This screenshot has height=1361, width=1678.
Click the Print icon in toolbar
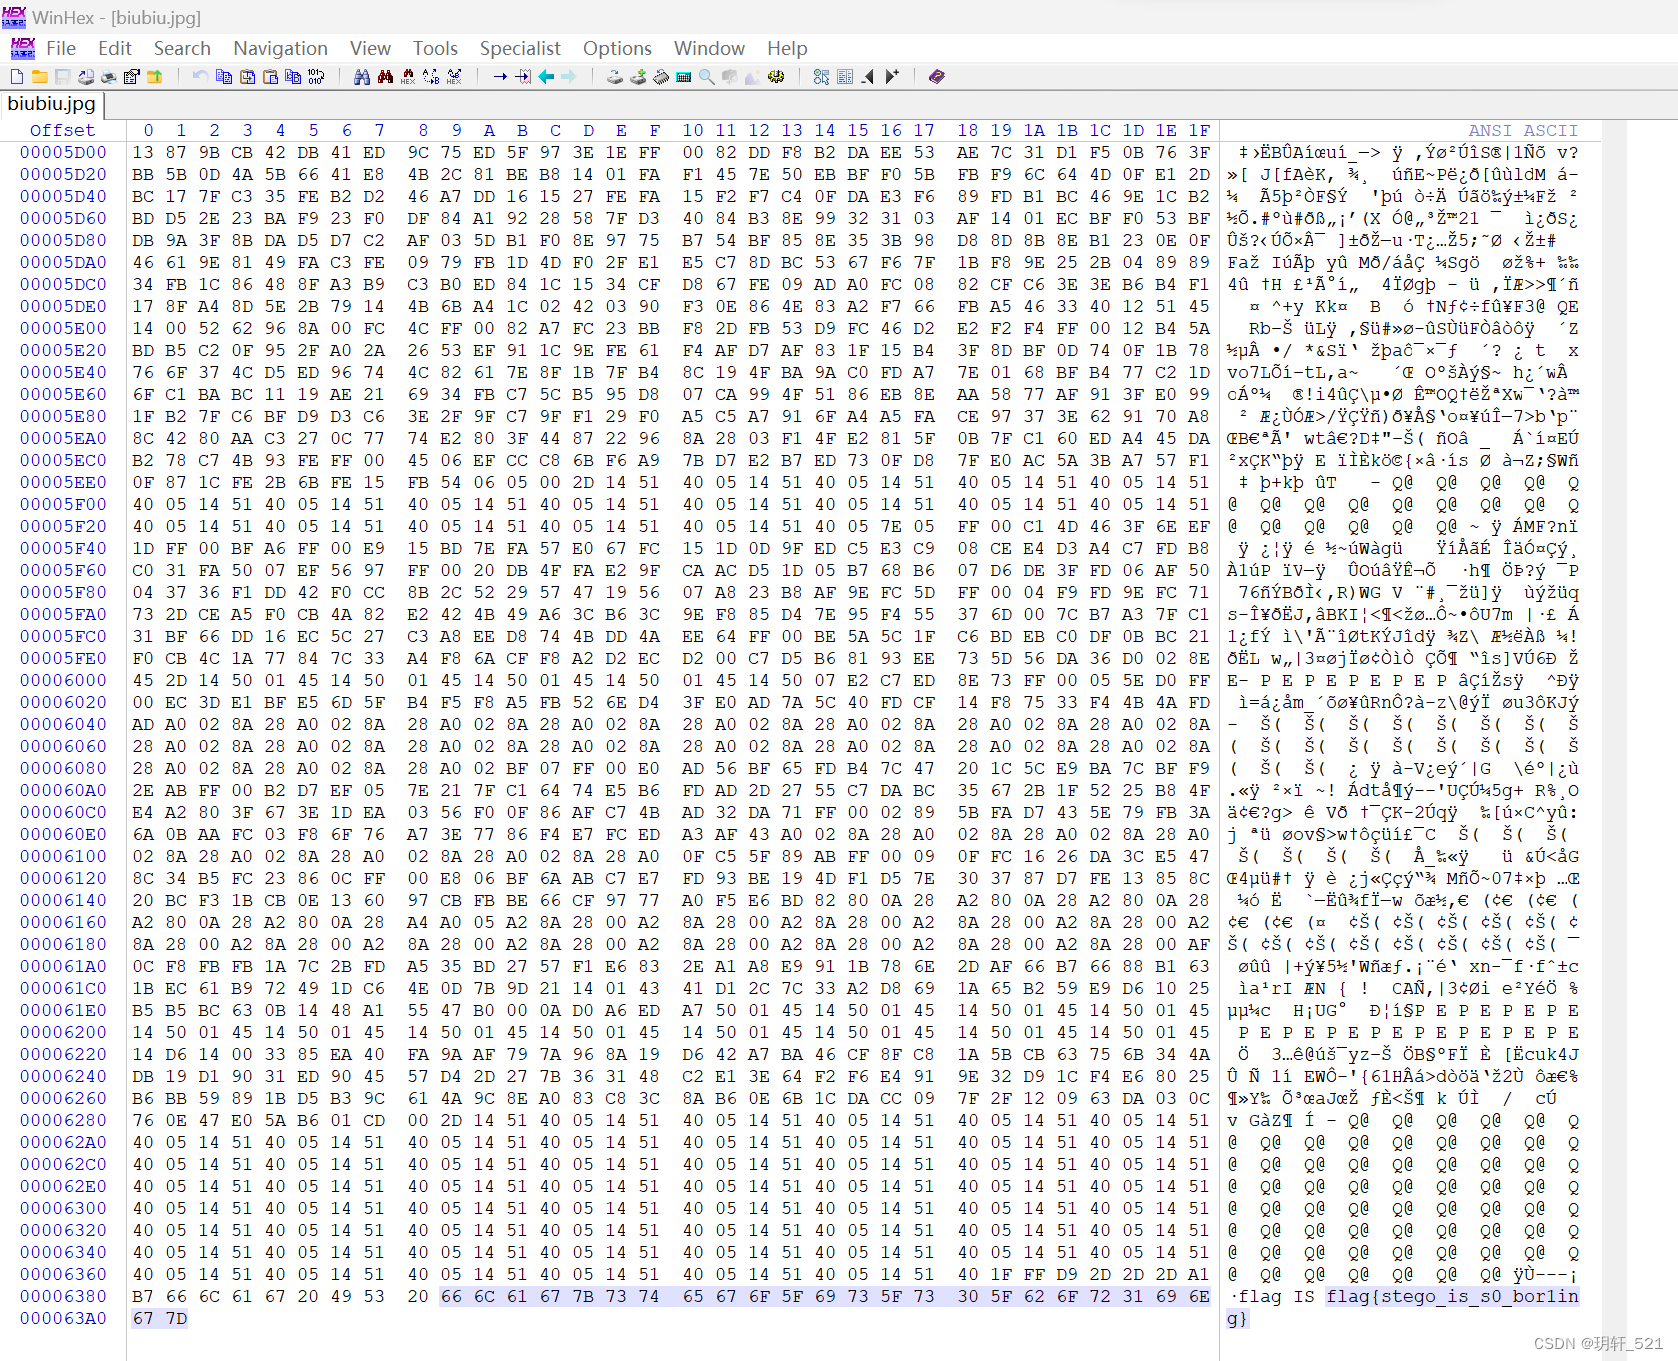tap(109, 77)
